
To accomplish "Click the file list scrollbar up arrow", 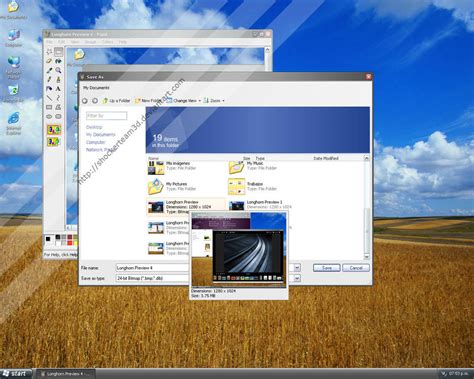I will (367, 158).
